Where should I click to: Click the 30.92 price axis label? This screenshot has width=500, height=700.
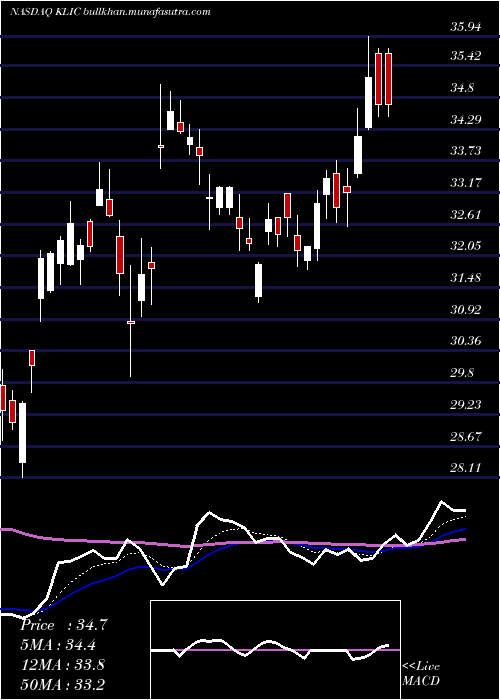[466, 309]
